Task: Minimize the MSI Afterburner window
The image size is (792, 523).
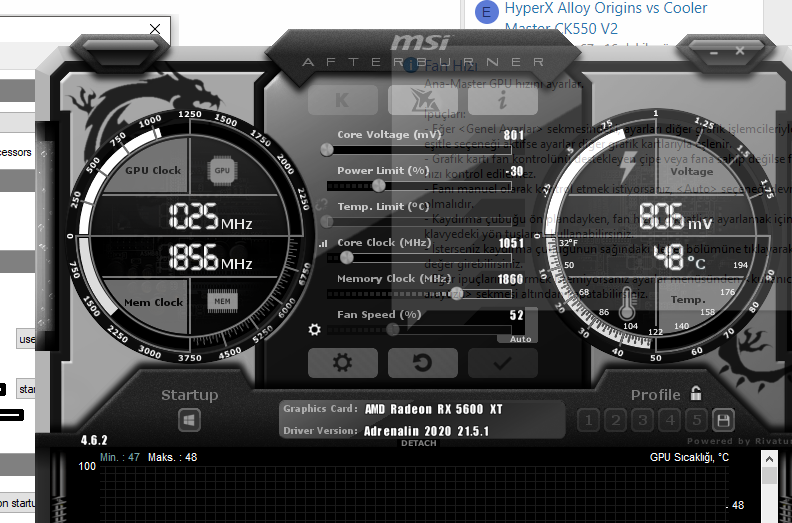Action: coord(714,52)
